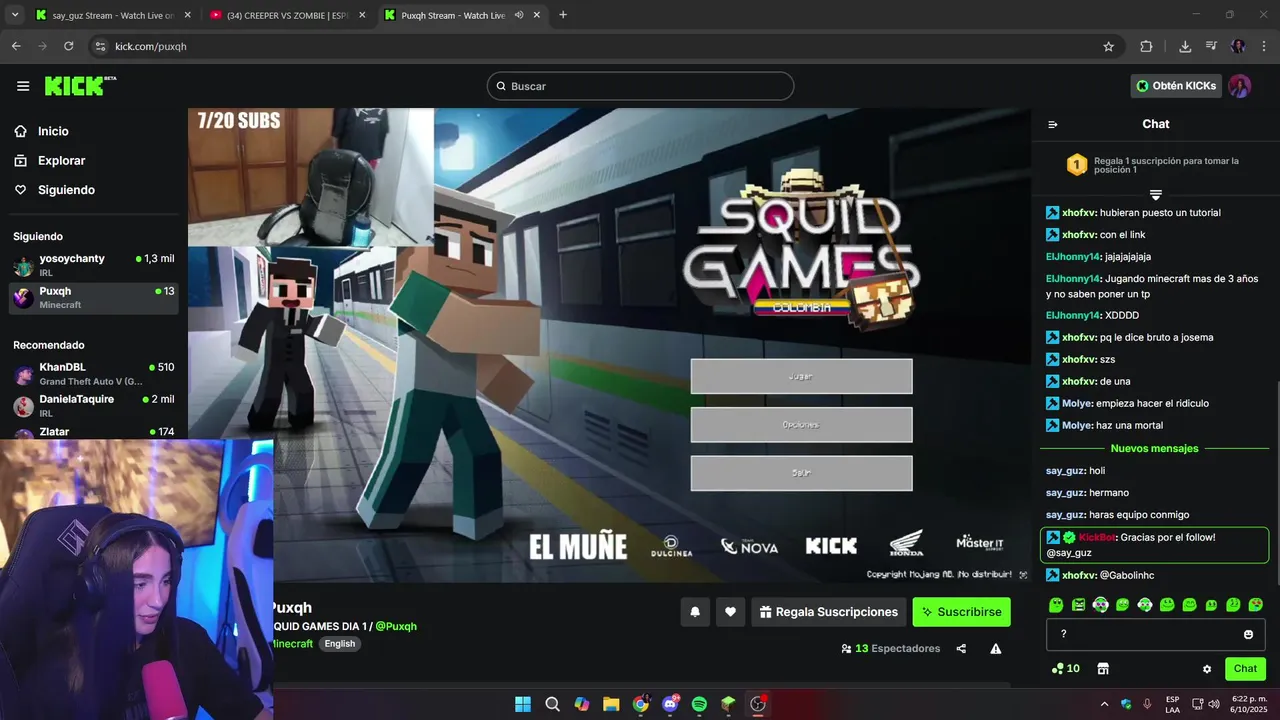Send message with the Chat button
1280x720 pixels.
1245,669
